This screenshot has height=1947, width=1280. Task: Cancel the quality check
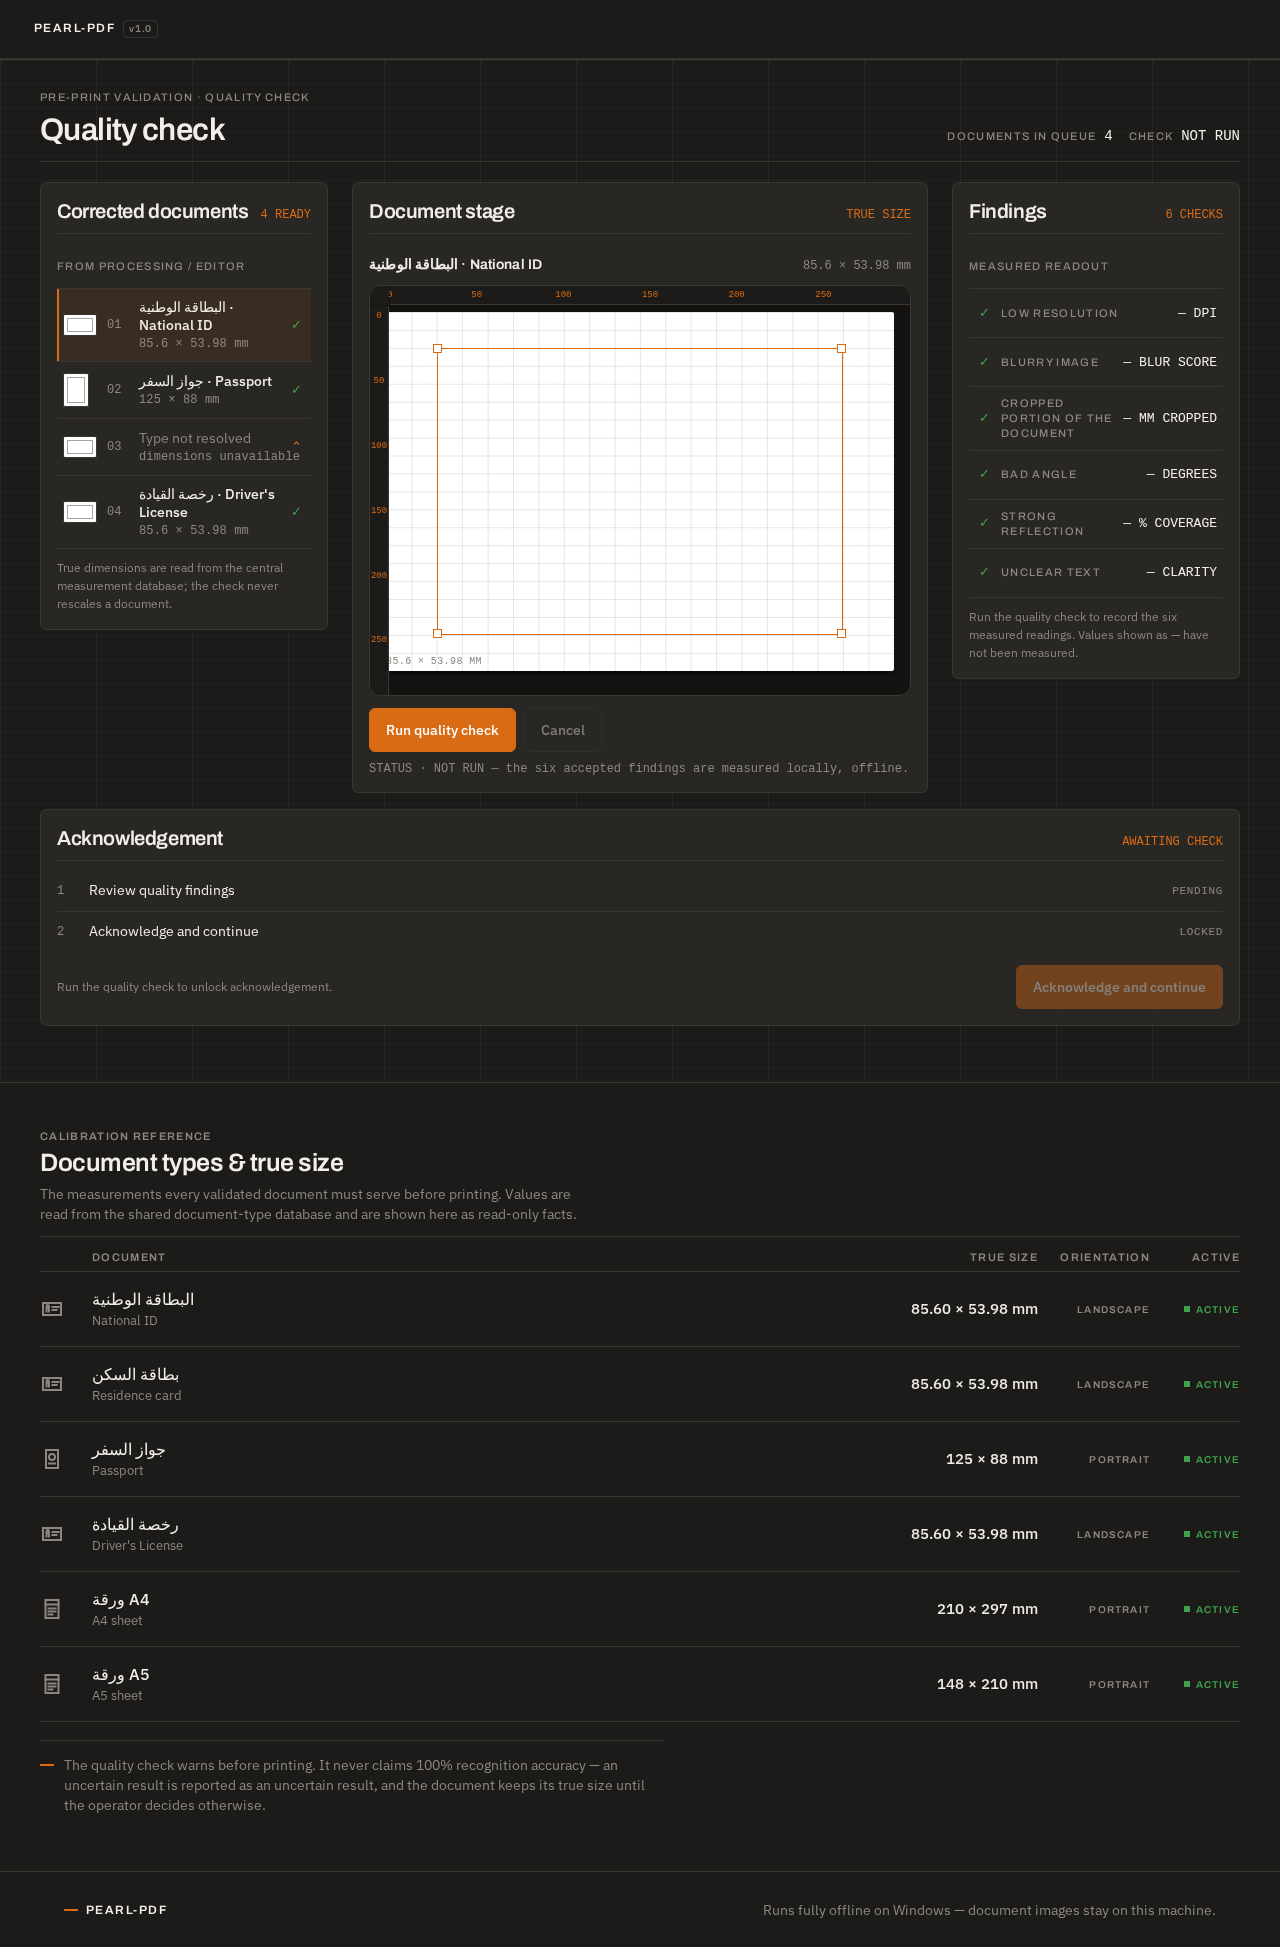(x=563, y=730)
